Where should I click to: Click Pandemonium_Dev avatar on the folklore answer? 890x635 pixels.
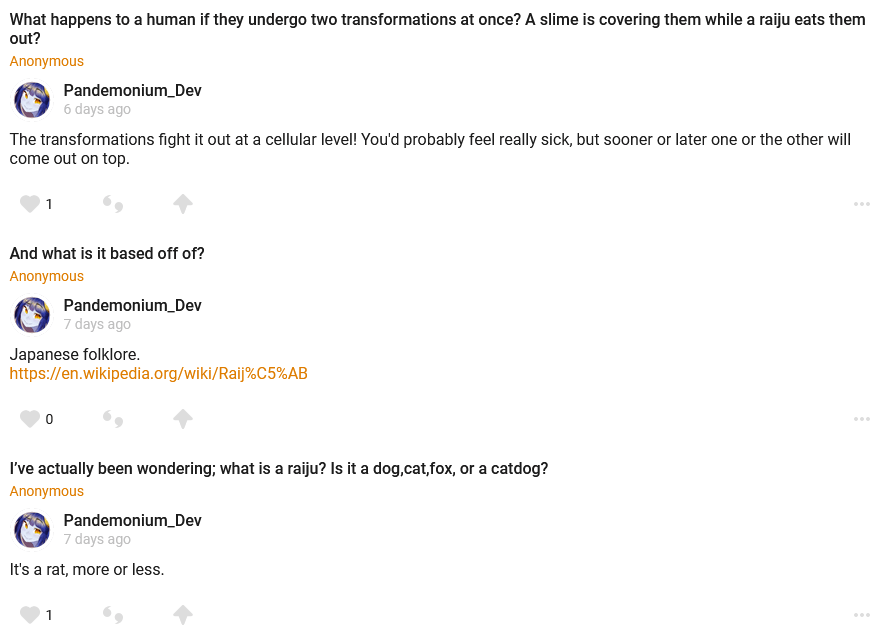[32, 315]
